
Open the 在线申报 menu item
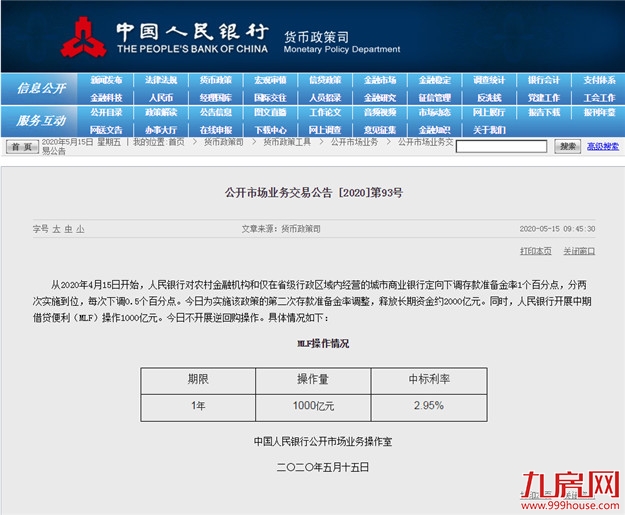pyautogui.click(x=216, y=130)
